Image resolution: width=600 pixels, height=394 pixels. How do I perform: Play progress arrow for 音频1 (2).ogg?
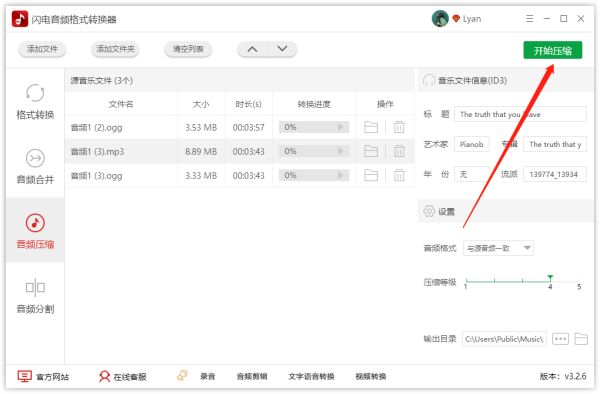341,127
